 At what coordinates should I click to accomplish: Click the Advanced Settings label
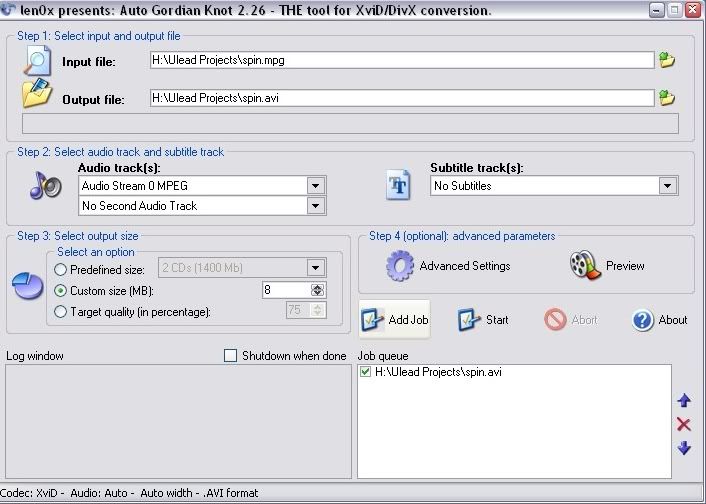465,266
